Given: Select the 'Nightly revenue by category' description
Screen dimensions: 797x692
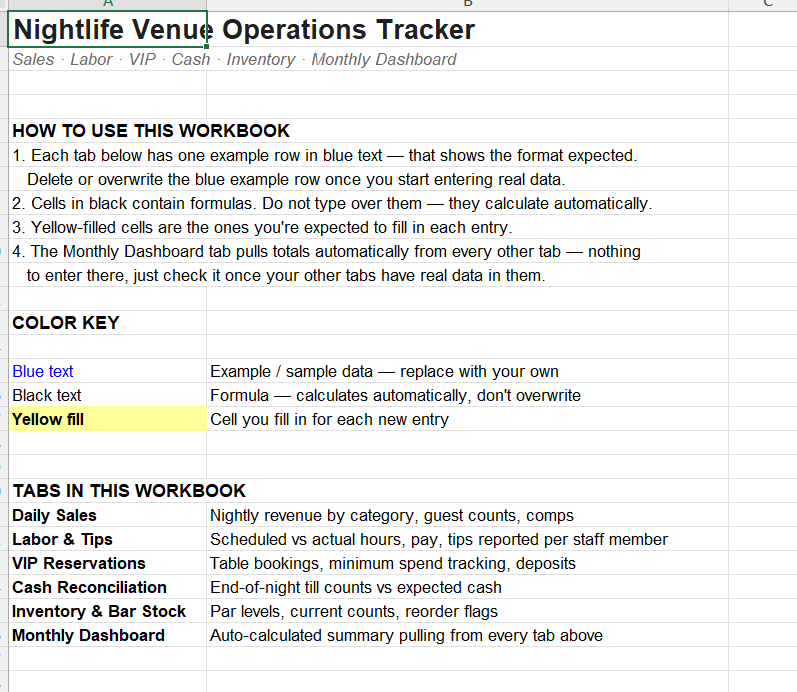Looking at the screenshot, I should pyautogui.click(x=467, y=515).
